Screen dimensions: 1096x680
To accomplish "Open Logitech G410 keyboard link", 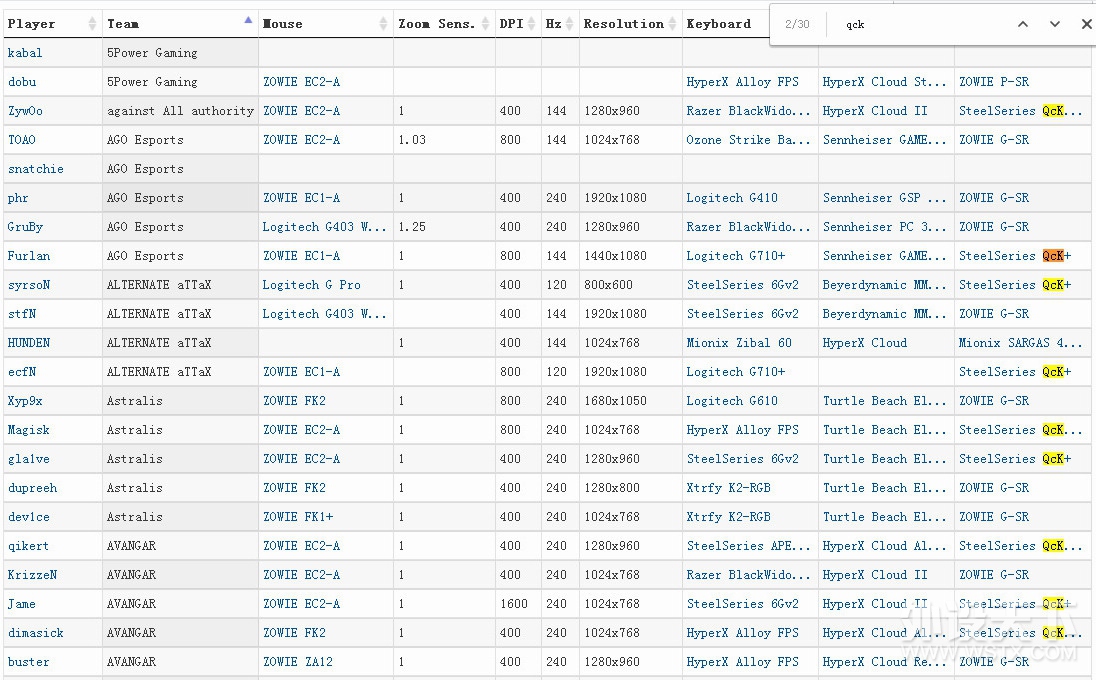I will [732, 198].
